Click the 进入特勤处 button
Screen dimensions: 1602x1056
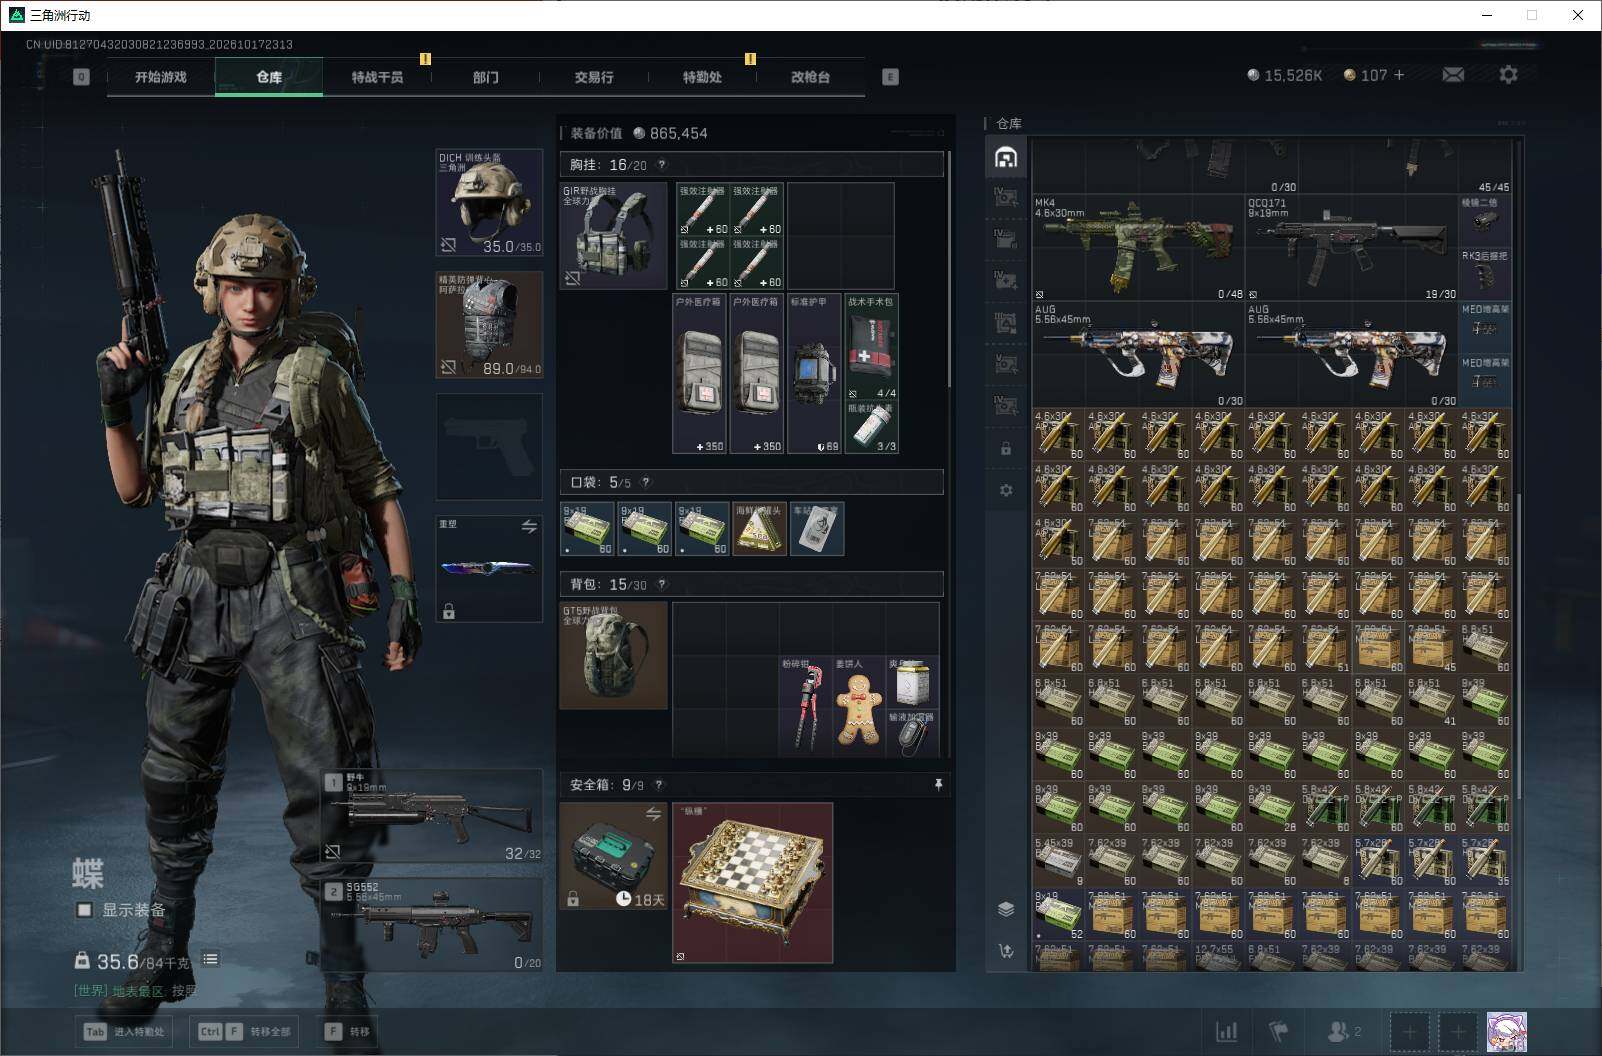click(x=124, y=1032)
